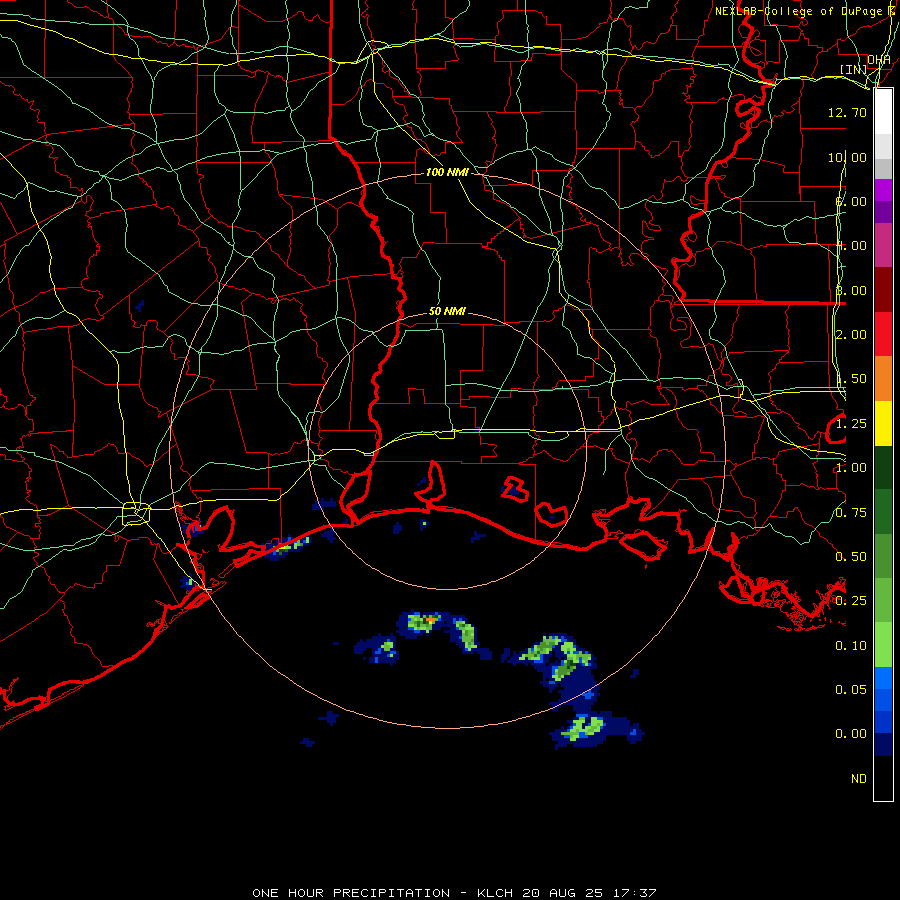Pick the dark maroon legend swatch near 3.00
Screen dimensions: 900x900
click(883, 290)
